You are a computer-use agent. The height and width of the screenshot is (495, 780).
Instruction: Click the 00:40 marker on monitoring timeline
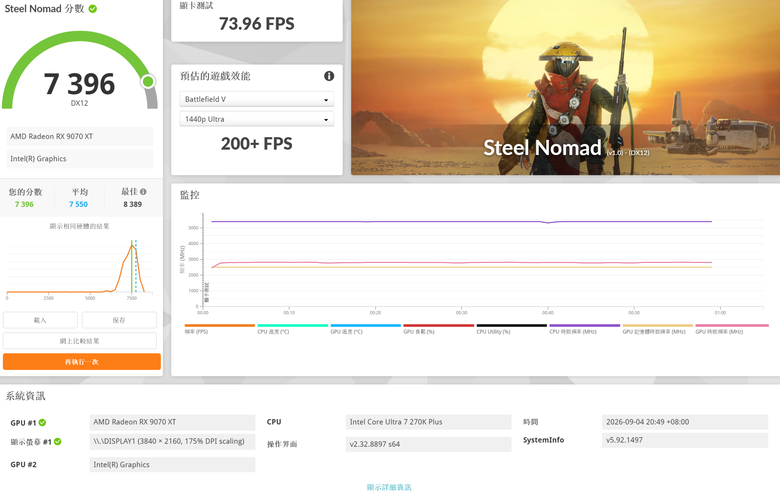click(548, 312)
